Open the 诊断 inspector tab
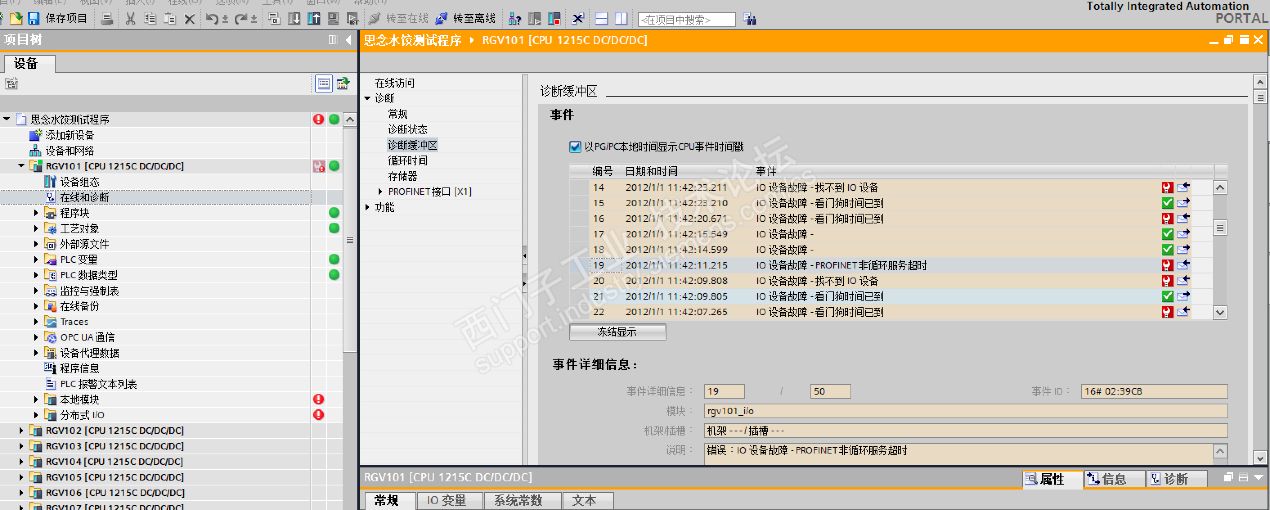The height and width of the screenshot is (510, 1270). 1176,479
